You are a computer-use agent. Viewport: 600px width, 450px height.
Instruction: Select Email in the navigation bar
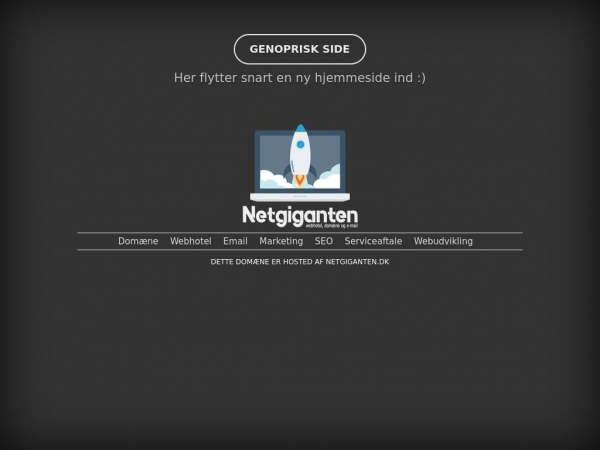235,241
